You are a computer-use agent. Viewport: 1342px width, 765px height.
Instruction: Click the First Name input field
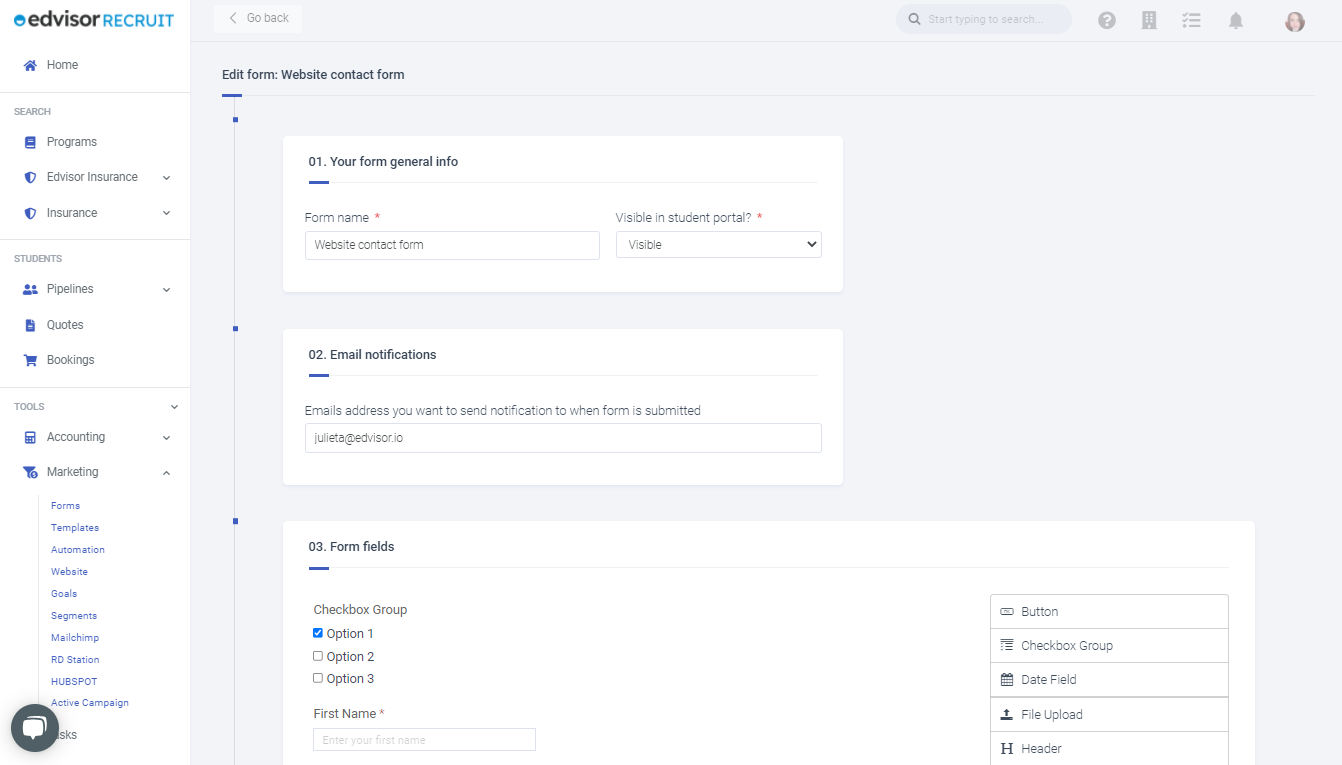coord(424,740)
